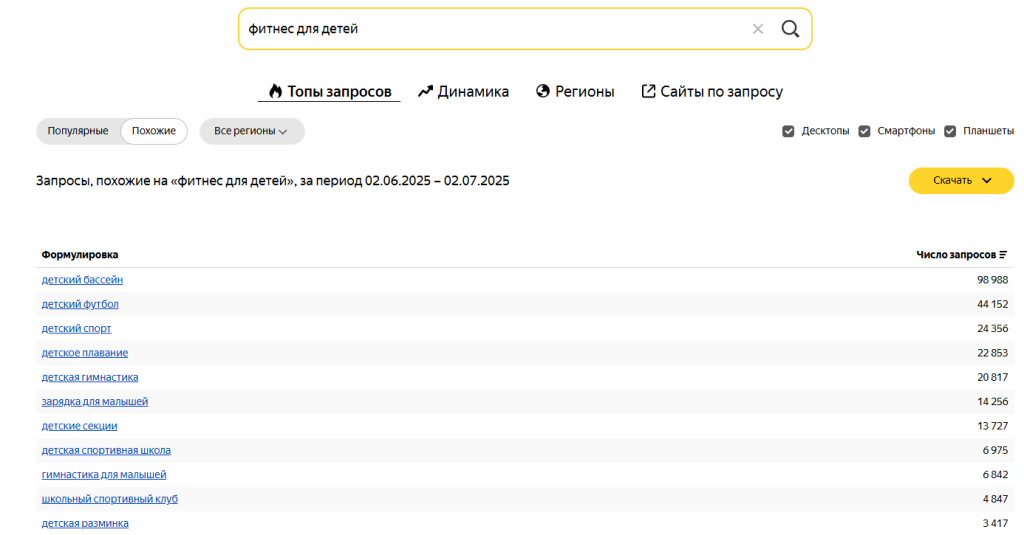Toggle the Смартфоны checkbox
The height and width of the screenshot is (535, 1024).
(864, 131)
